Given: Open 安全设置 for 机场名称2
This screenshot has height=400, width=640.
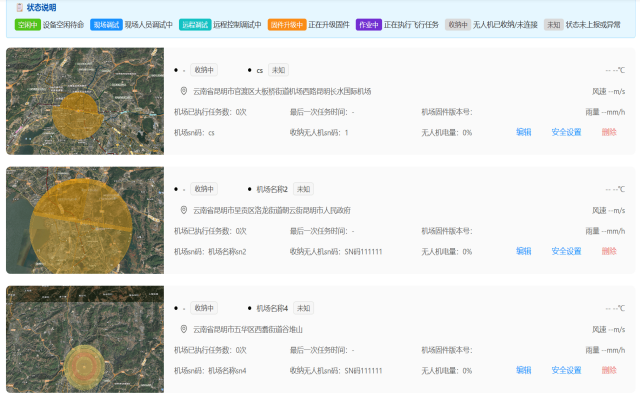Looking at the screenshot, I should pos(566,251).
